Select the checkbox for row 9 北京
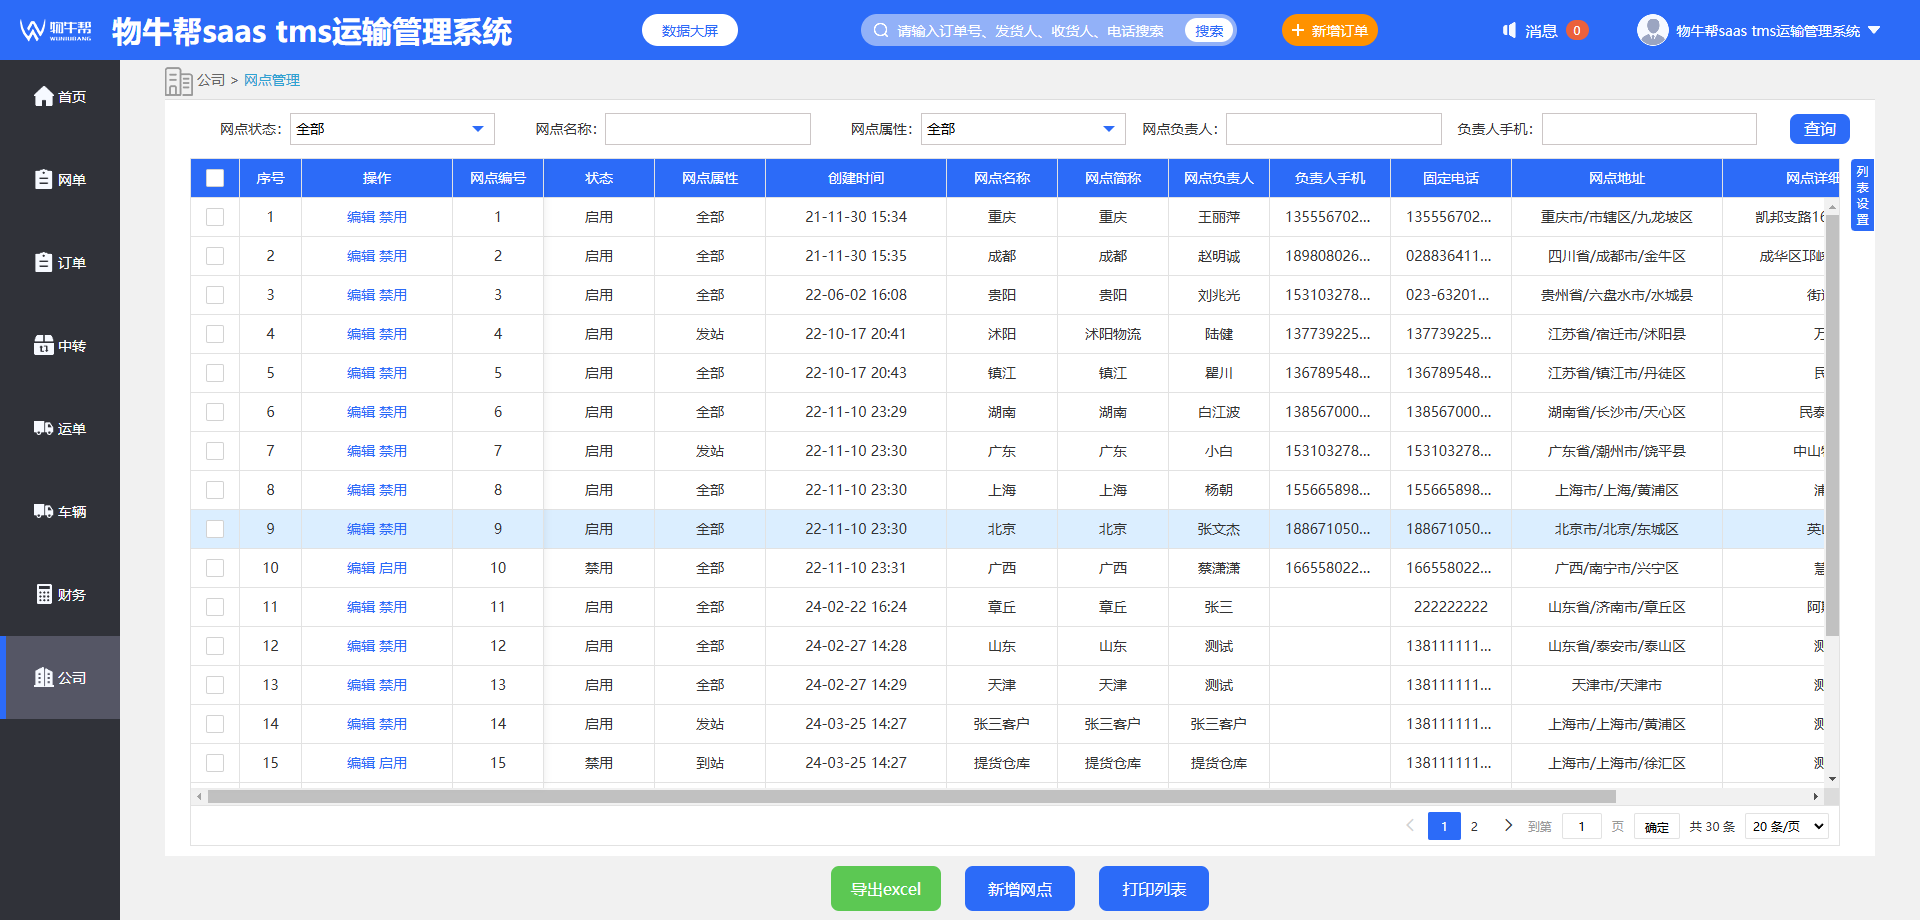This screenshot has height=920, width=1920. point(215,529)
